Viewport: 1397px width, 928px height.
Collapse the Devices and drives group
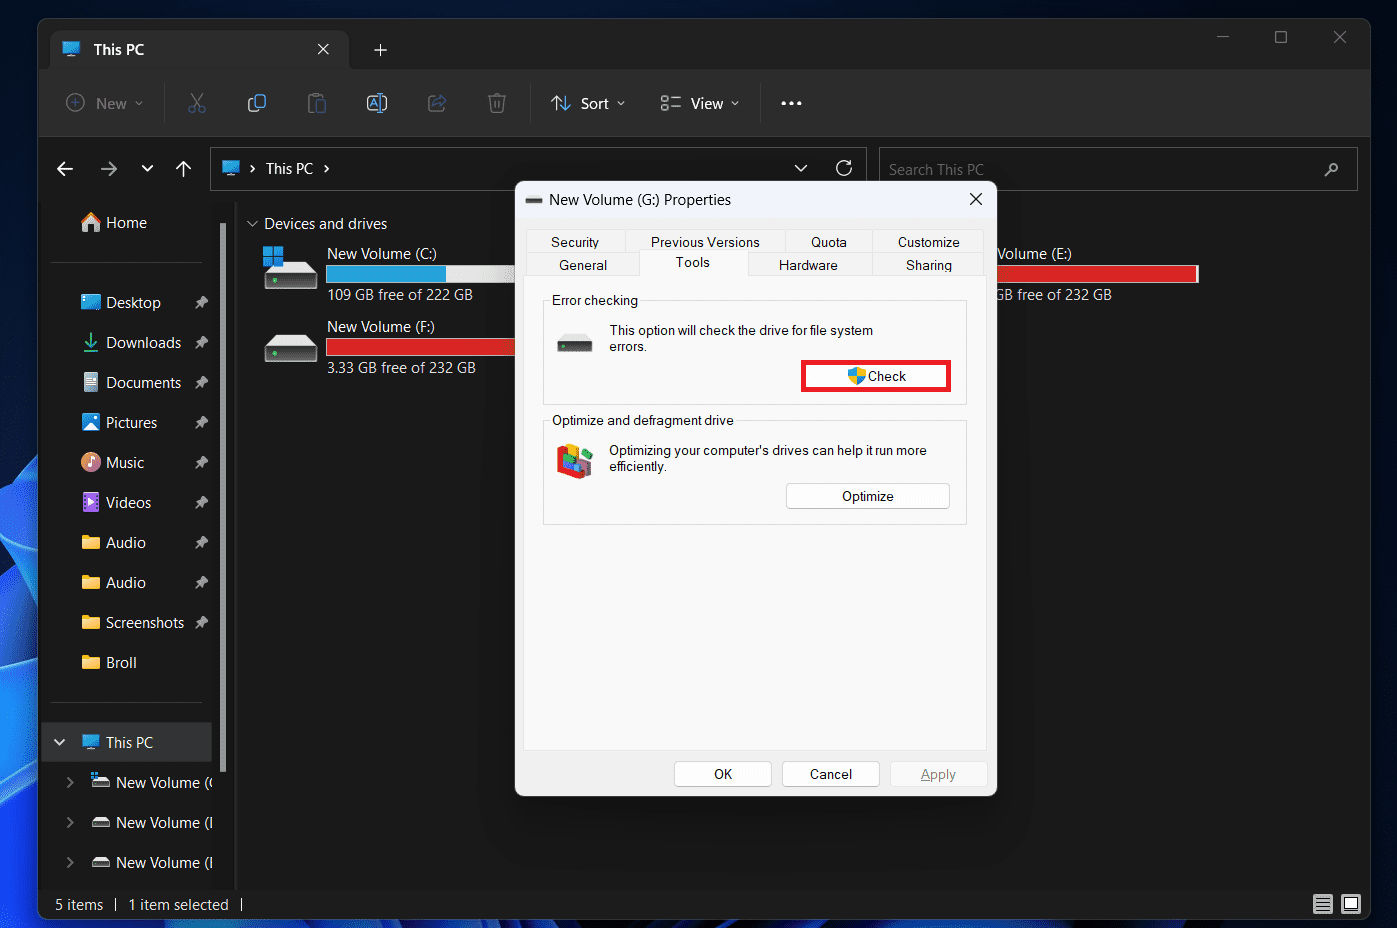point(252,224)
